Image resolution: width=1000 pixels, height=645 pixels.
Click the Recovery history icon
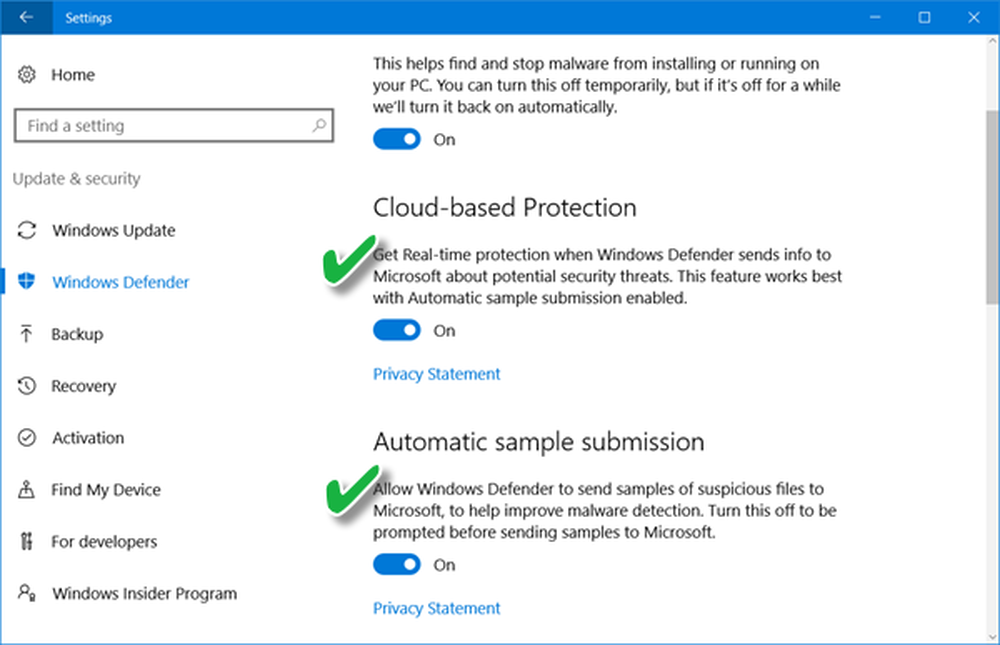pos(27,385)
